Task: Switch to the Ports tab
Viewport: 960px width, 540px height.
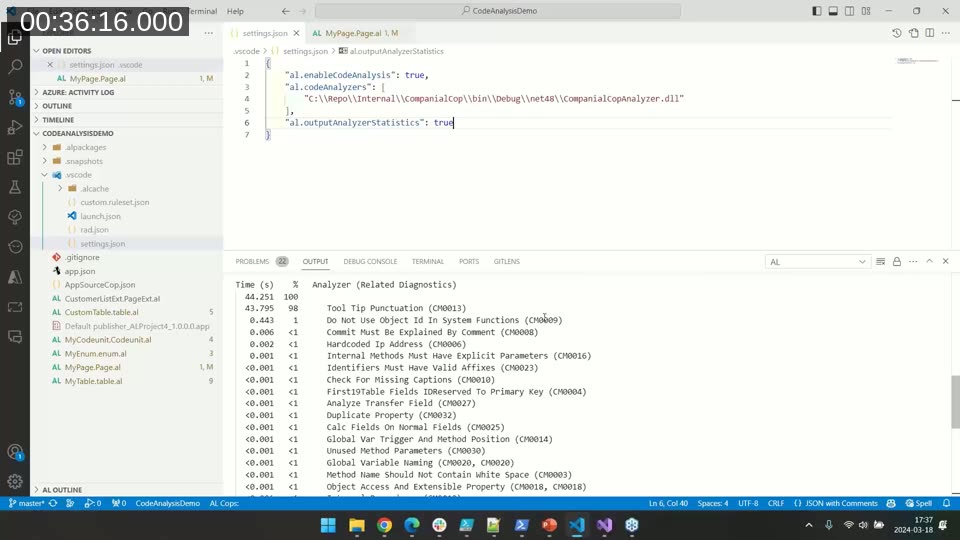Action: click(x=469, y=261)
